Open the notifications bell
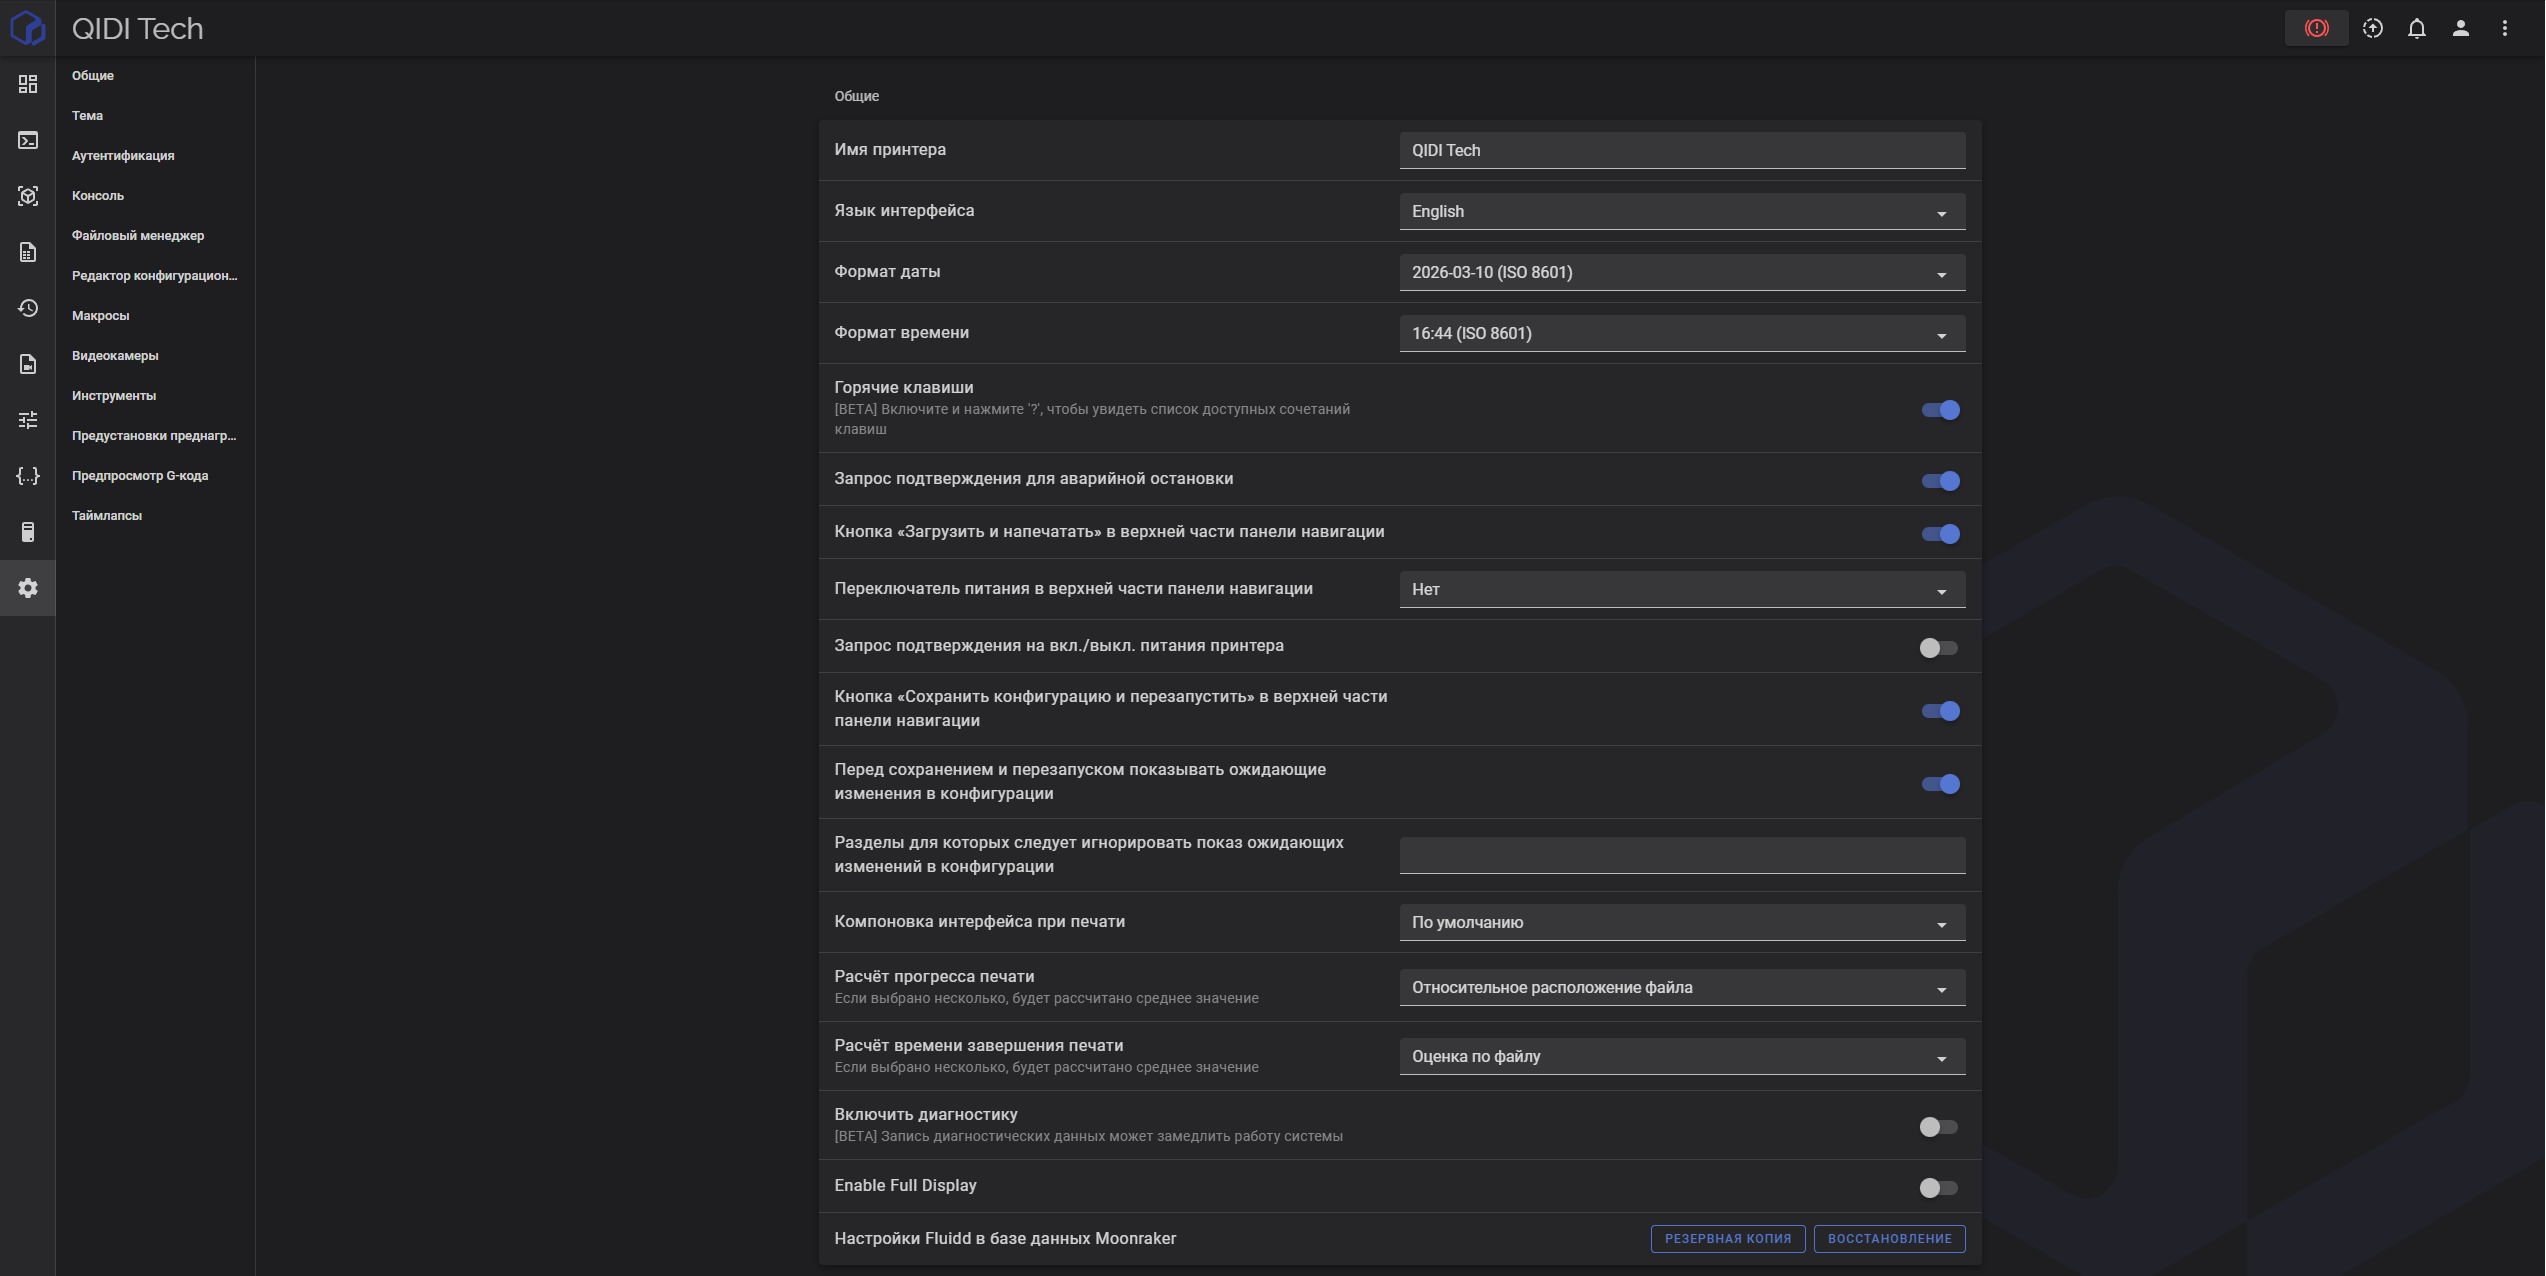Viewport: 2546px width, 1276px height. (2416, 28)
